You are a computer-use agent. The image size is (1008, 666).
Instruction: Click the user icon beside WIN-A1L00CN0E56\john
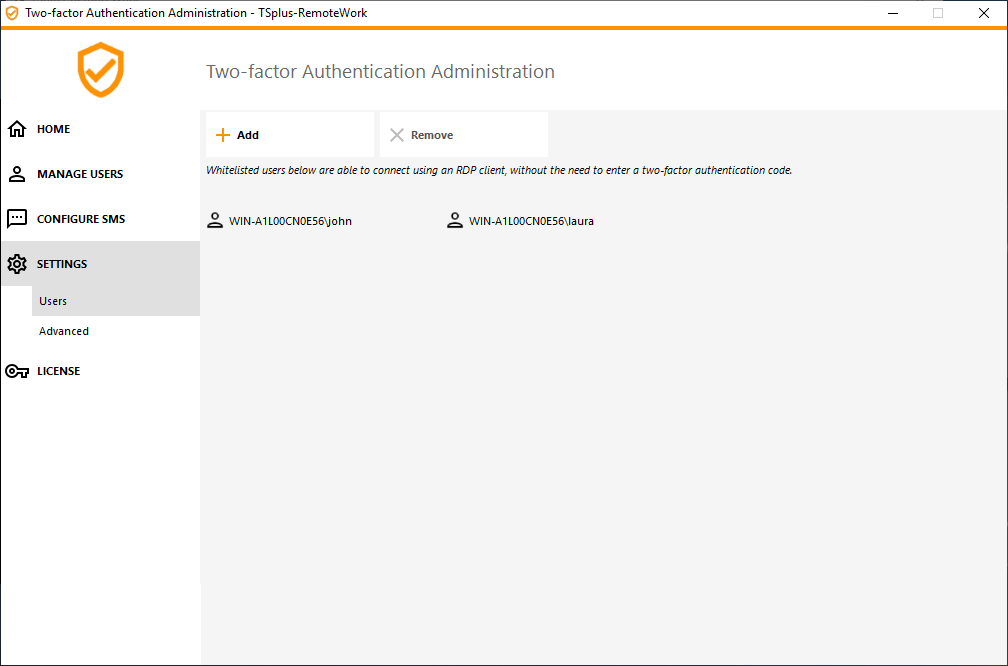tap(215, 220)
